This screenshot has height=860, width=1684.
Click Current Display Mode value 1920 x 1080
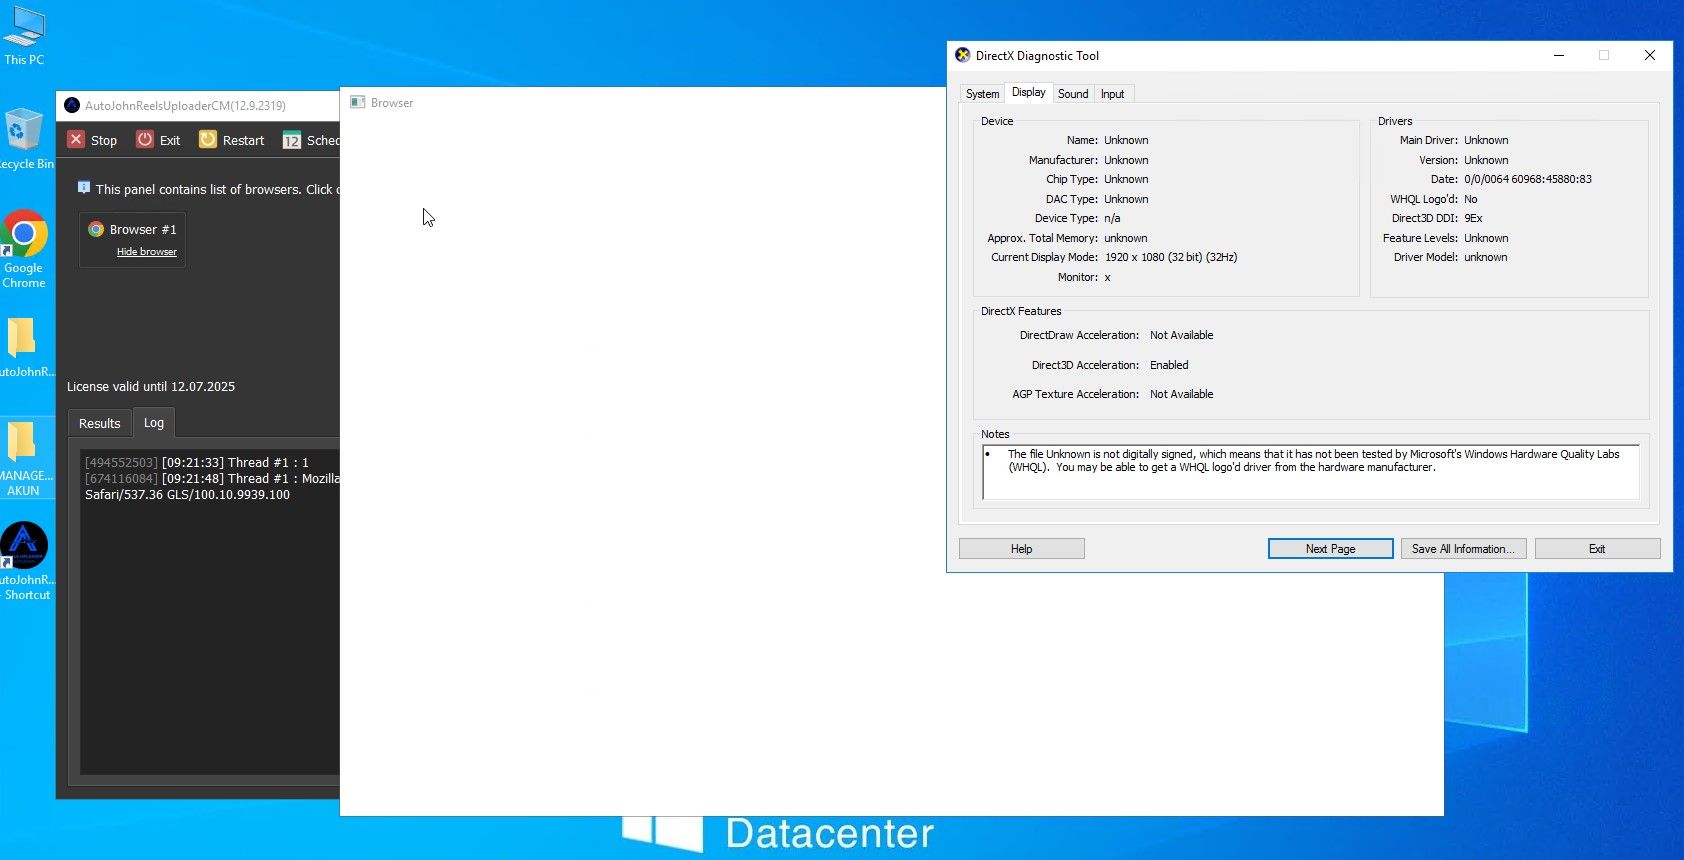pos(1171,258)
